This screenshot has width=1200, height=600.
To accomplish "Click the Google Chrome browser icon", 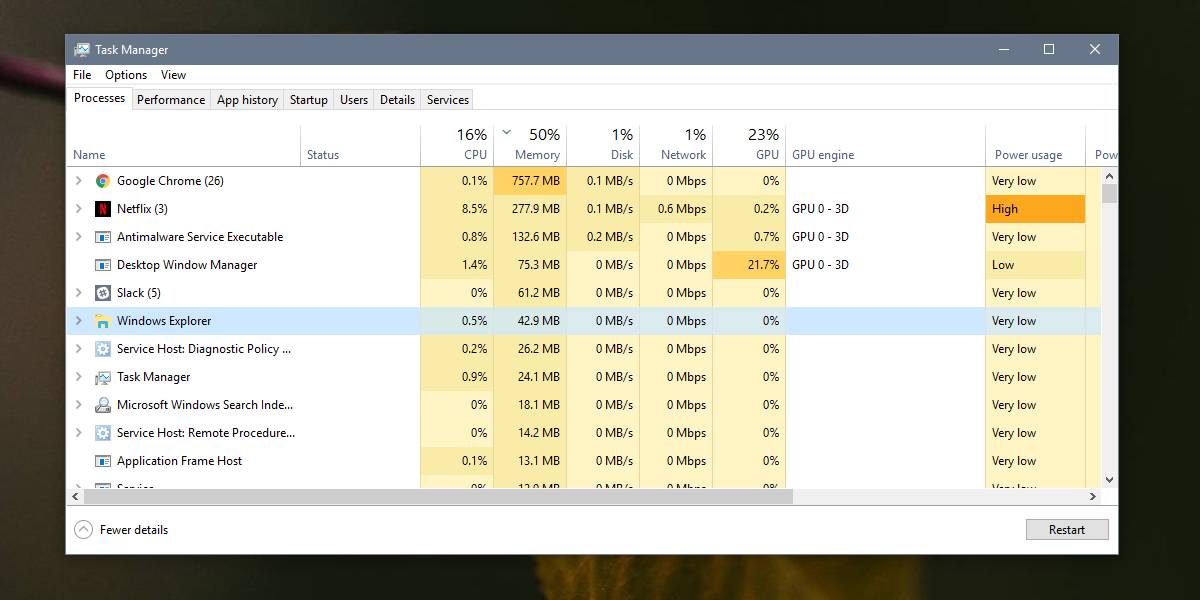I will [x=101, y=181].
